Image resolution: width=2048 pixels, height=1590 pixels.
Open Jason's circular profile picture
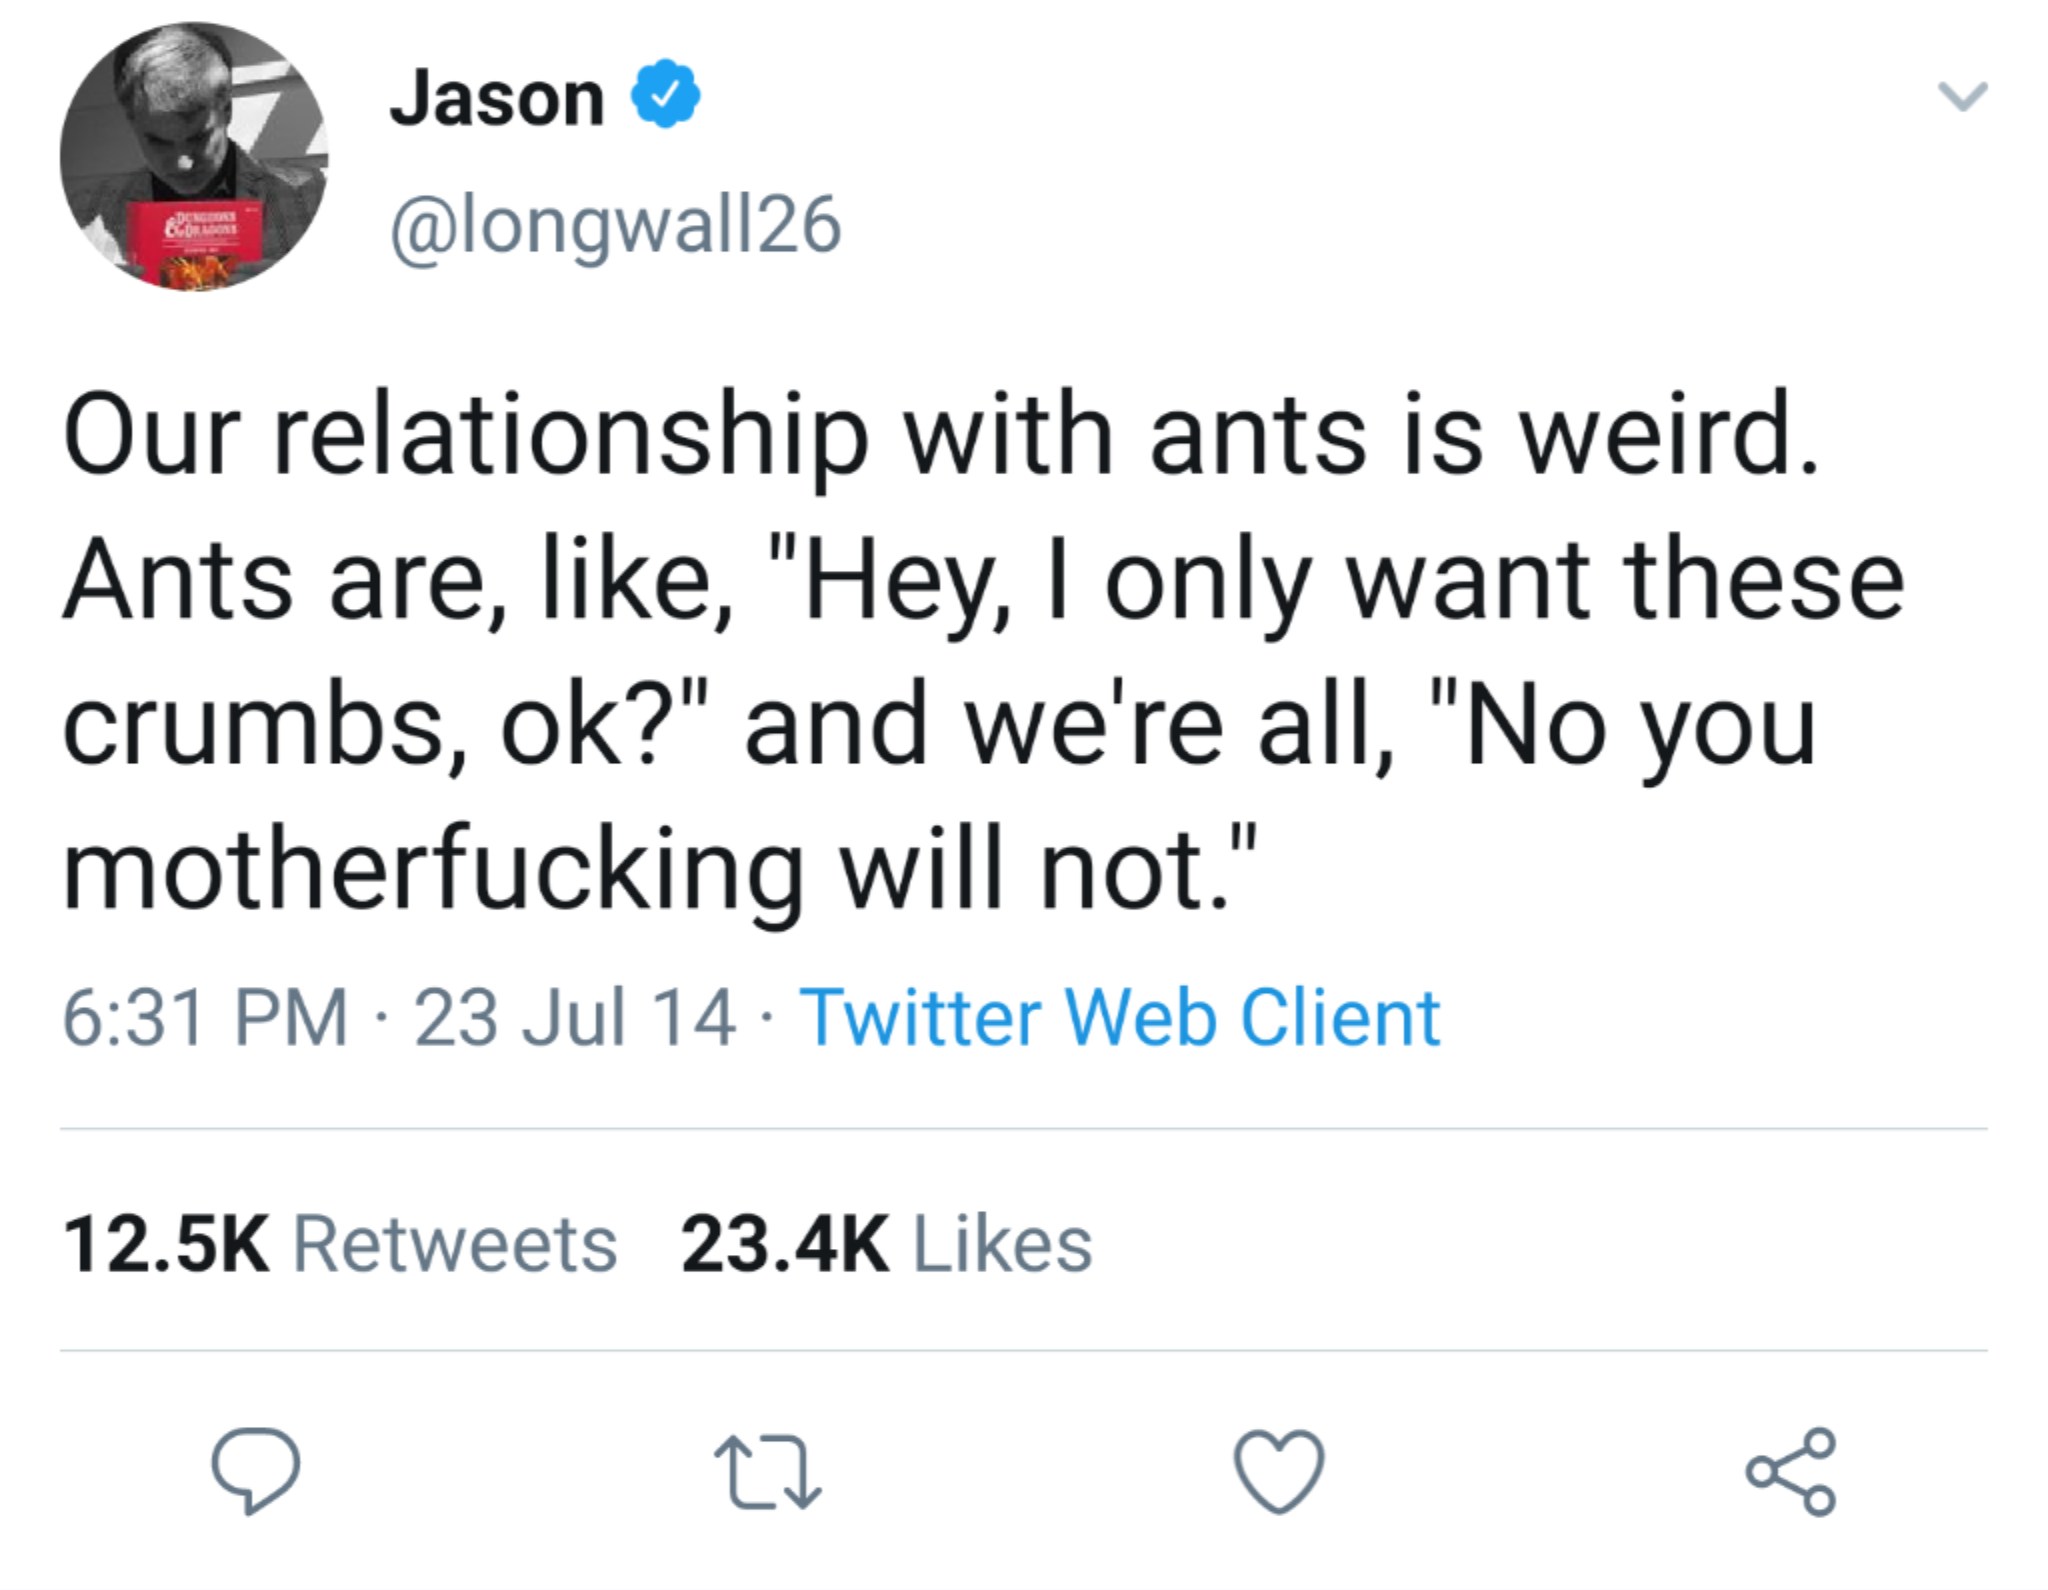[x=194, y=157]
